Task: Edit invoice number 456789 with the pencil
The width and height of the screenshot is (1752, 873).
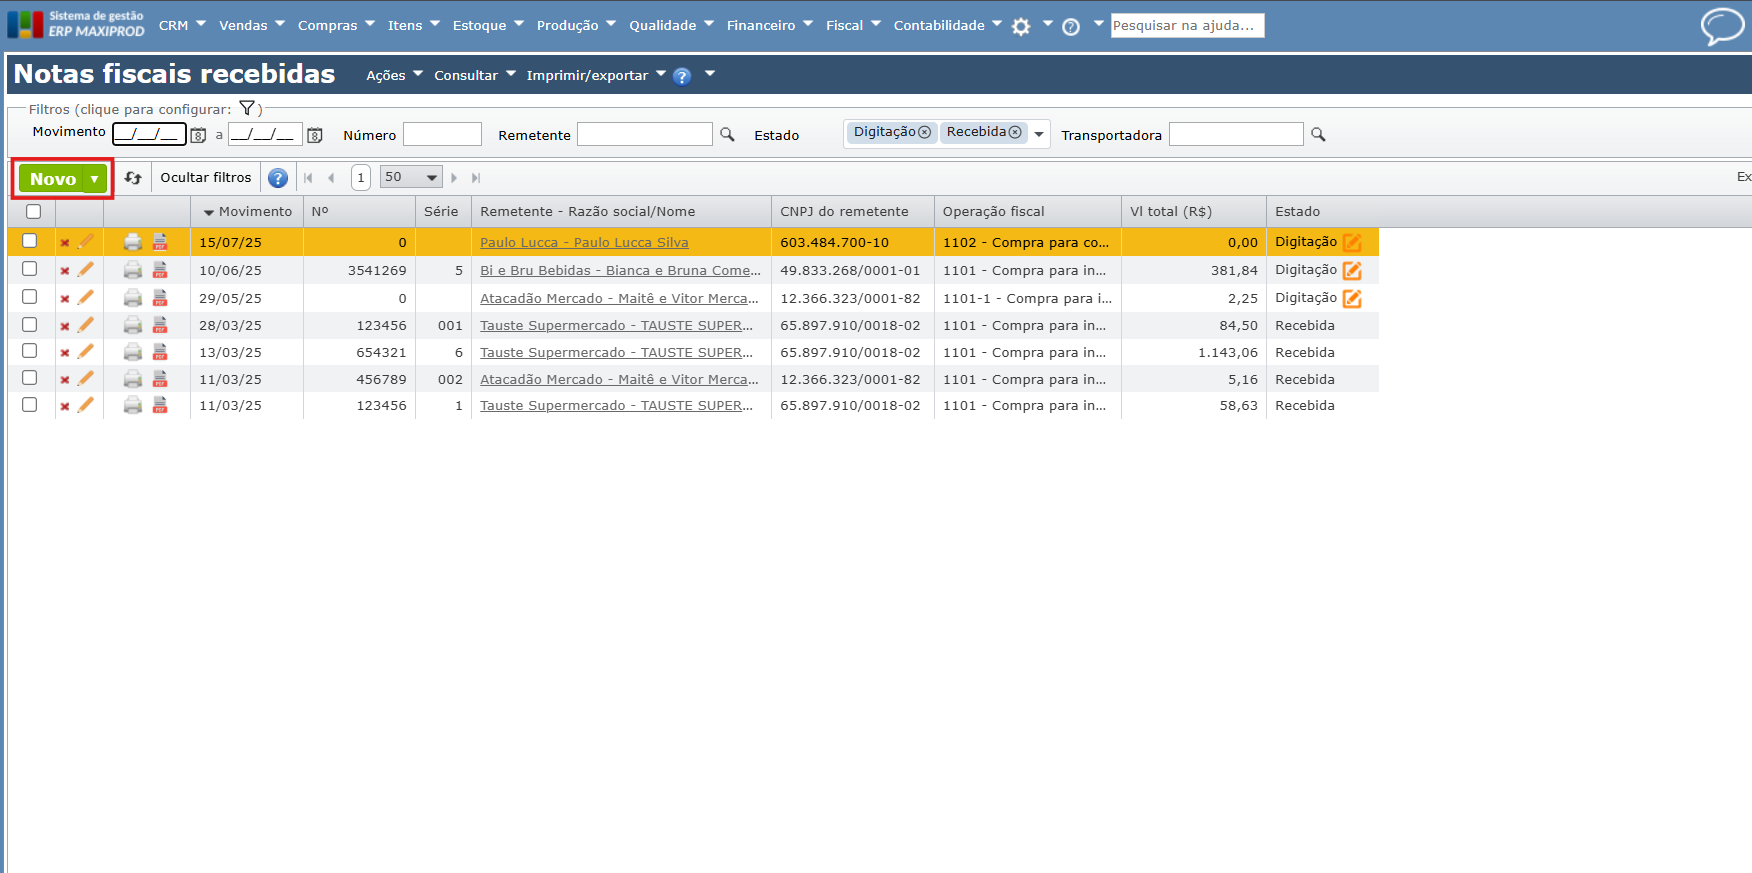Action: pyautogui.click(x=86, y=378)
